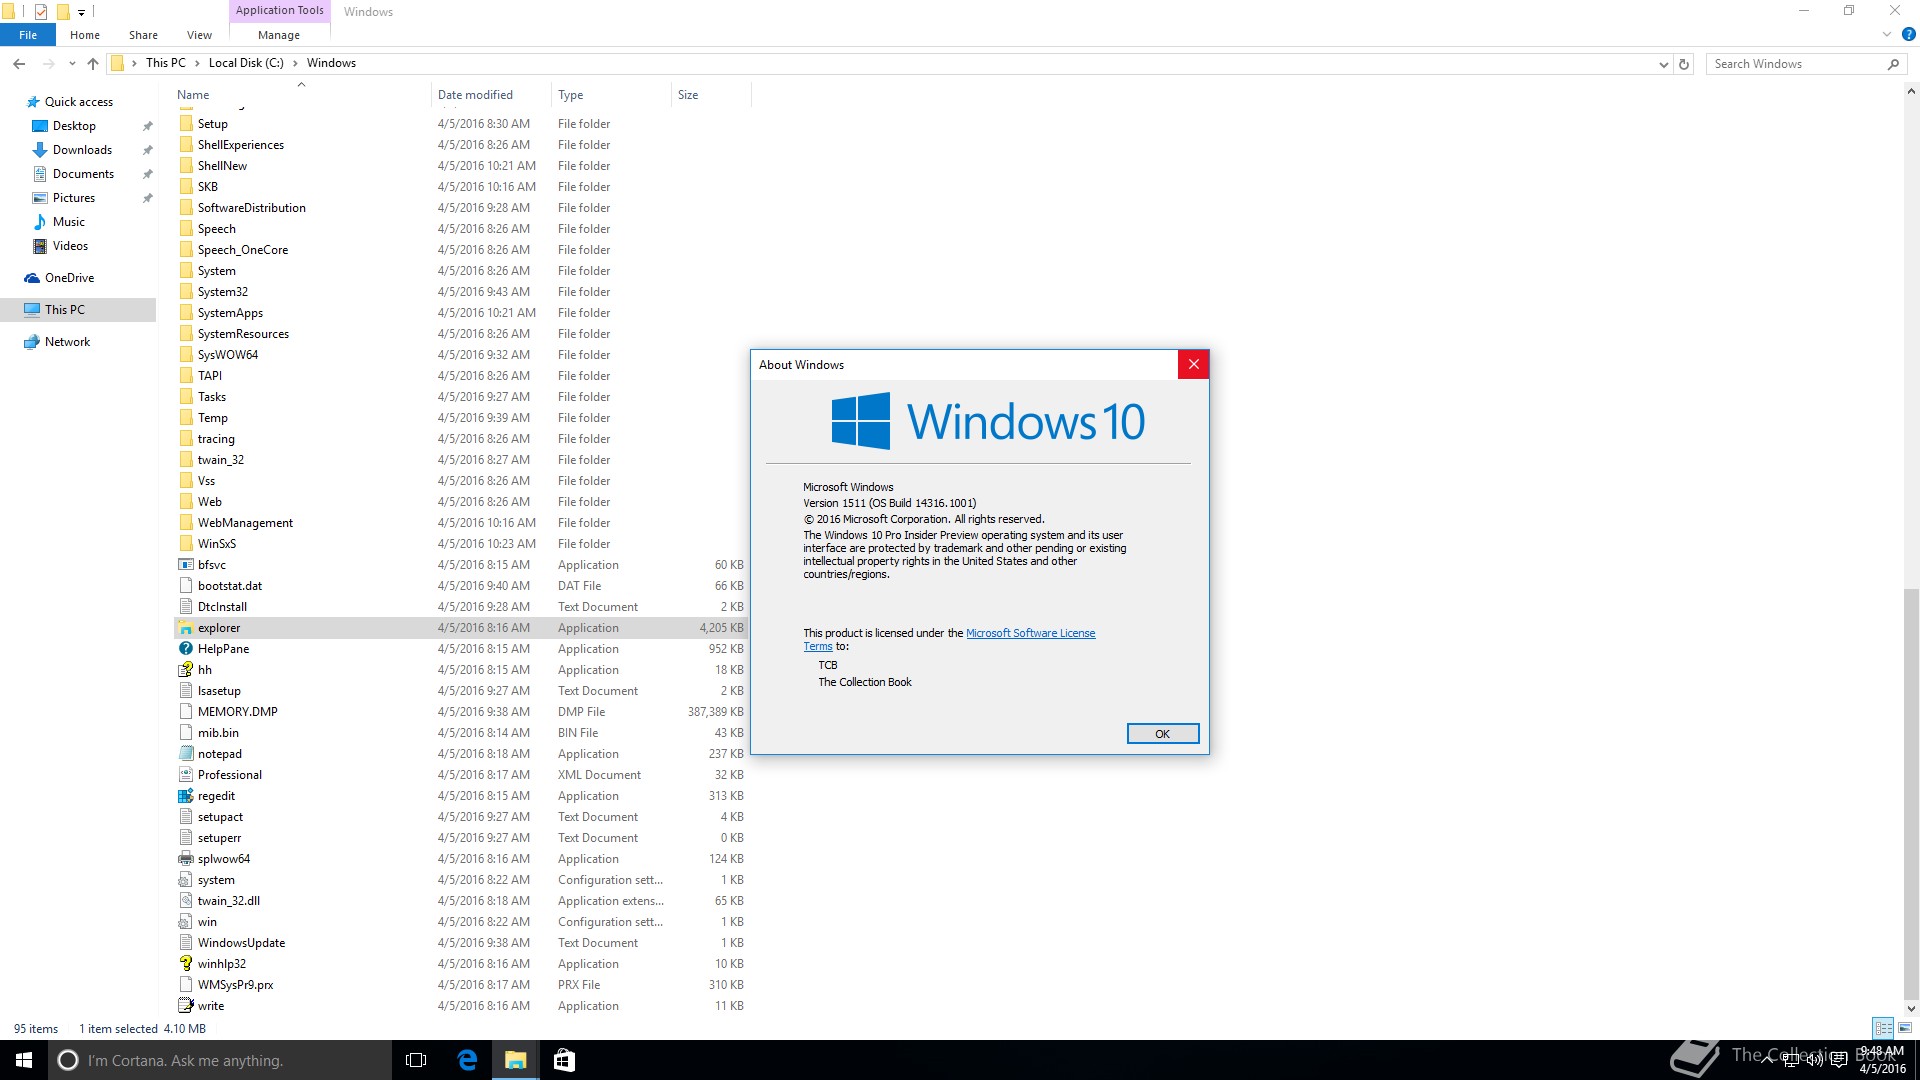Open Explorer help question mark icon
This screenshot has height=1080, width=1920.
point(1908,34)
